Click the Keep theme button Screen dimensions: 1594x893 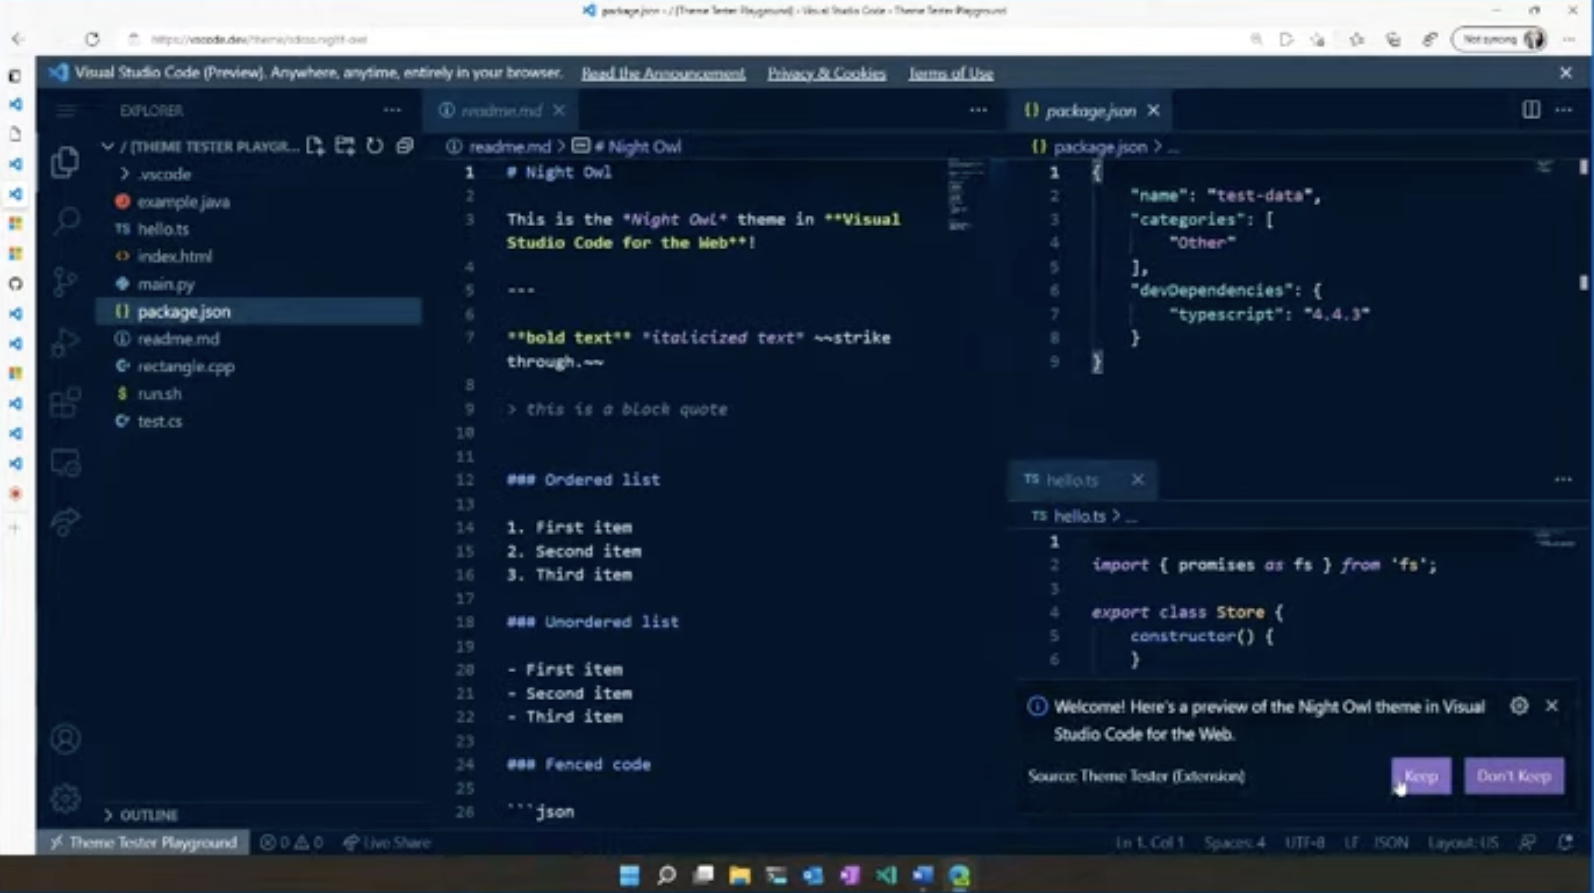[x=1421, y=776]
